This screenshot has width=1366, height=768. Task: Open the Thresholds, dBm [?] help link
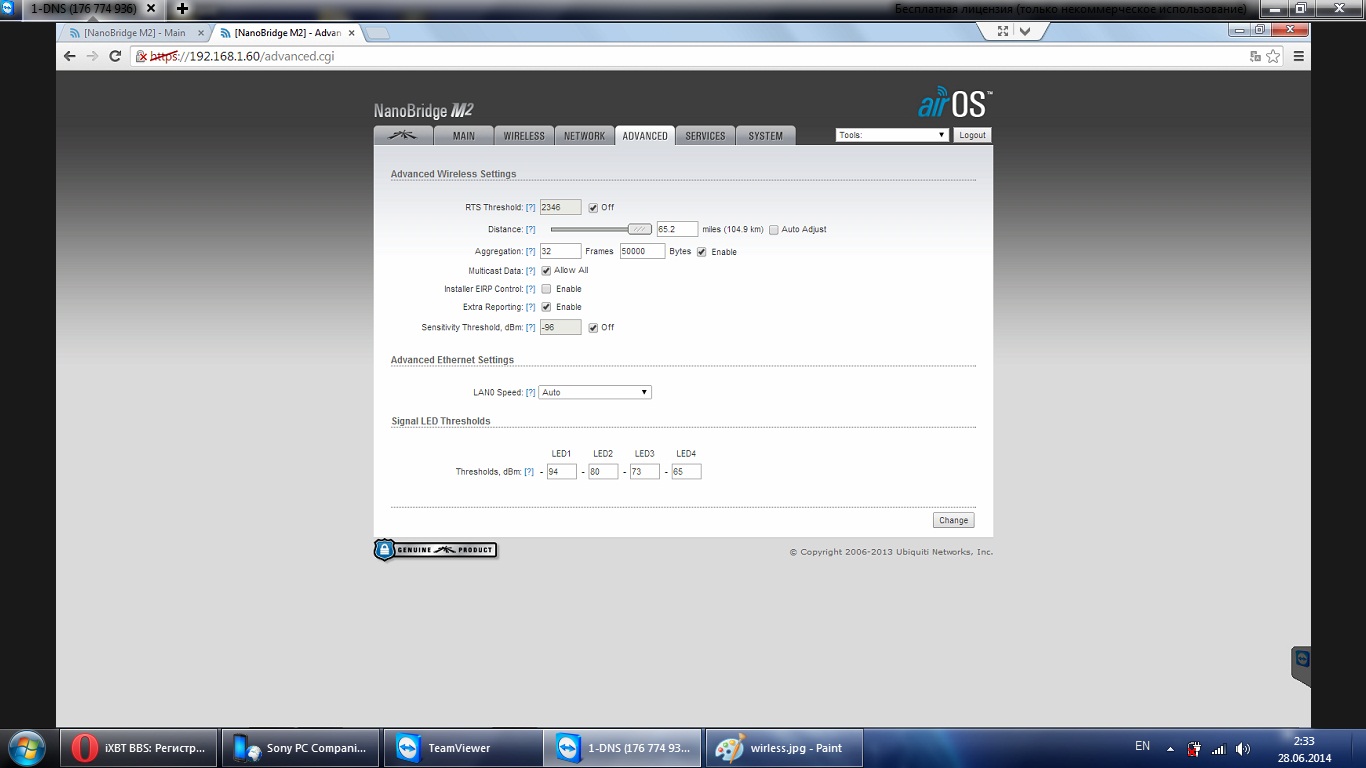point(529,472)
